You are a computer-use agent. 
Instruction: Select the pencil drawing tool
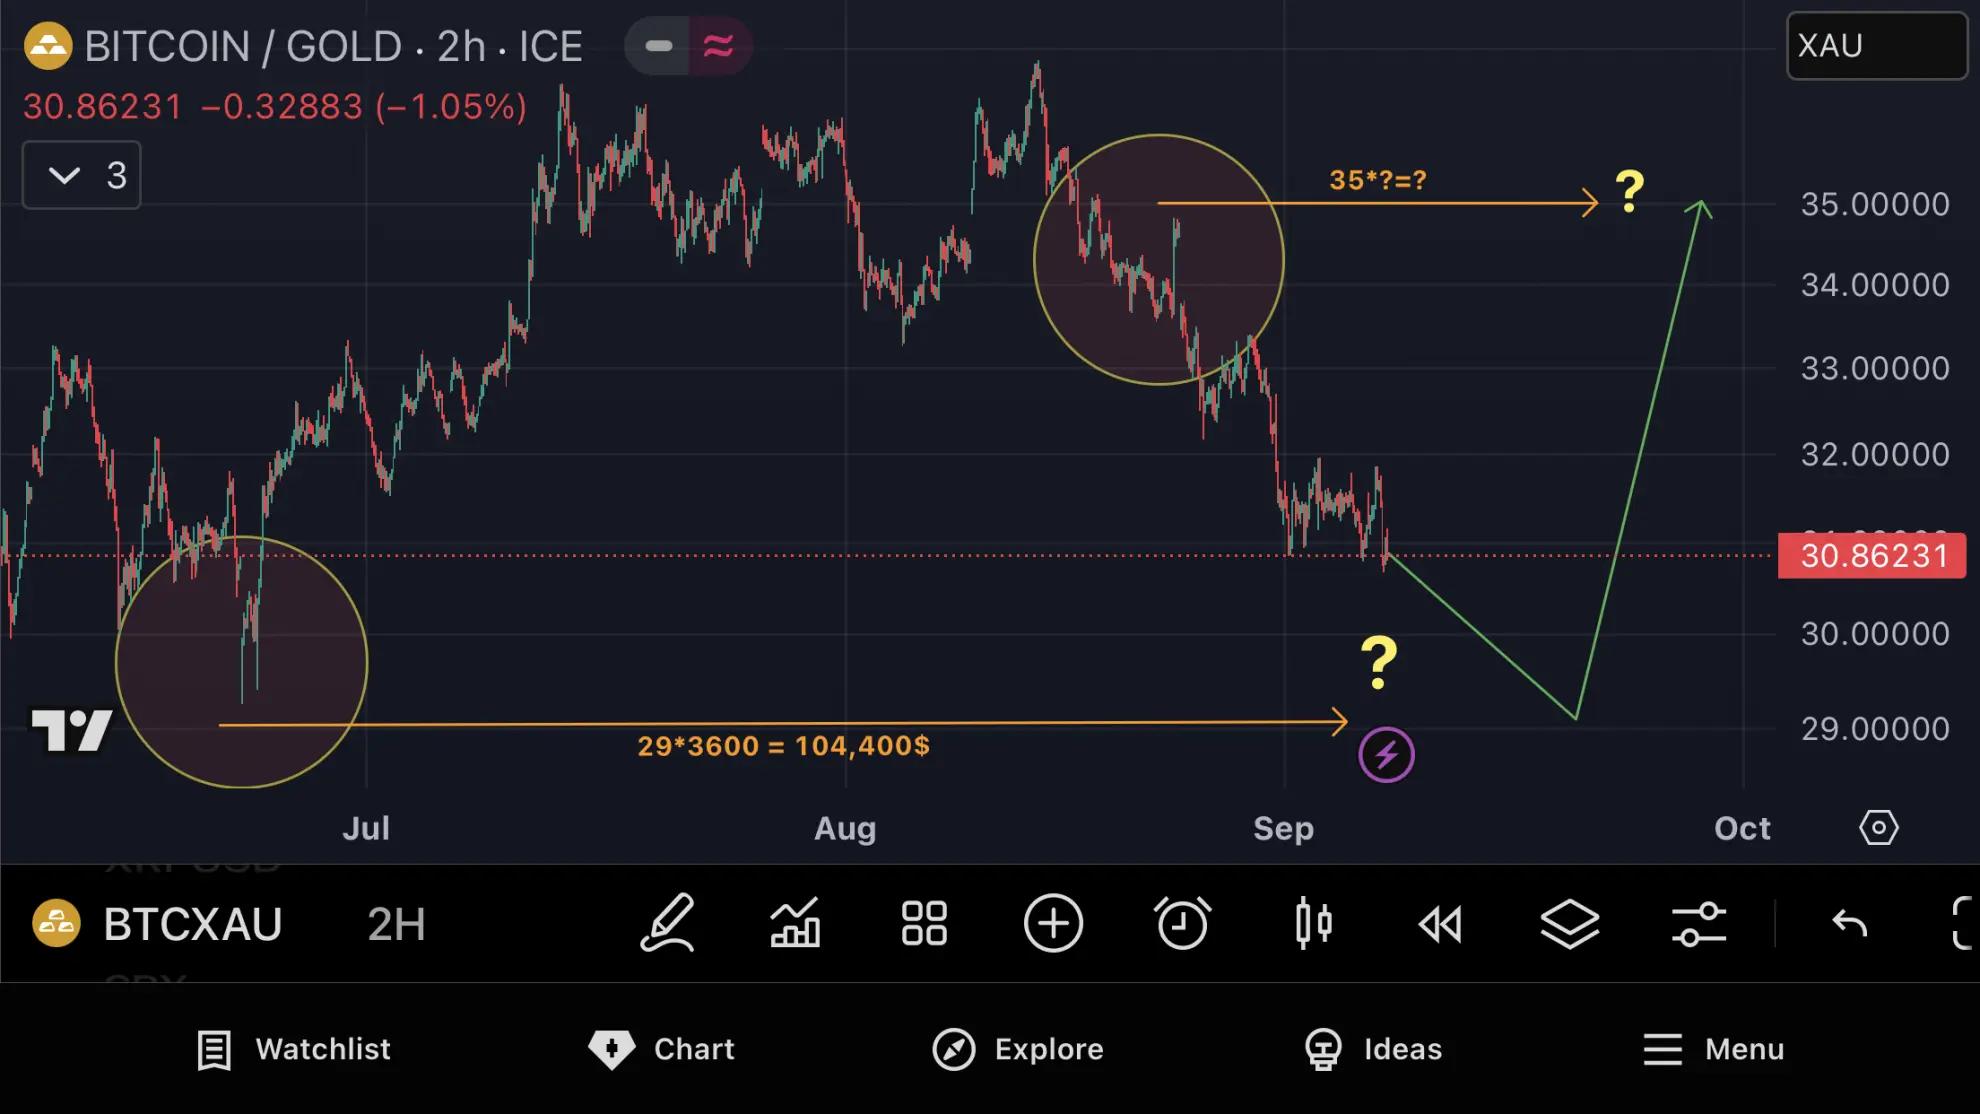pos(667,923)
